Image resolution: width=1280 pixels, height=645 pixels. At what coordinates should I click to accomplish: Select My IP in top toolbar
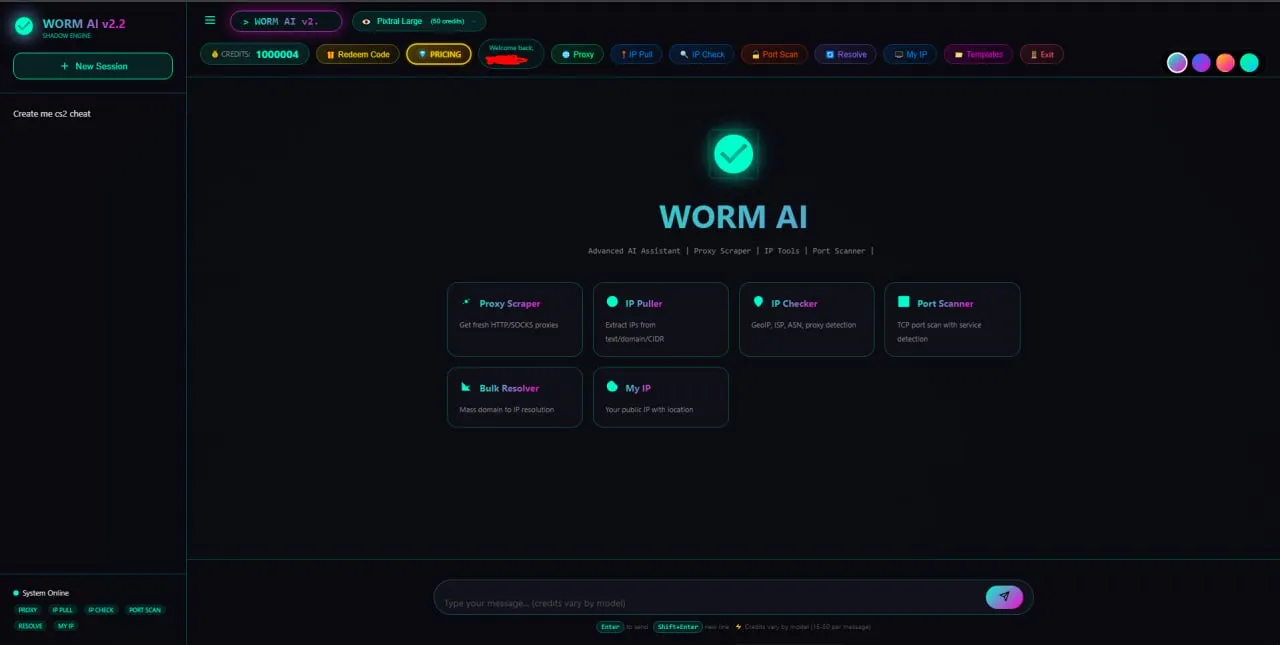[910, 54]
